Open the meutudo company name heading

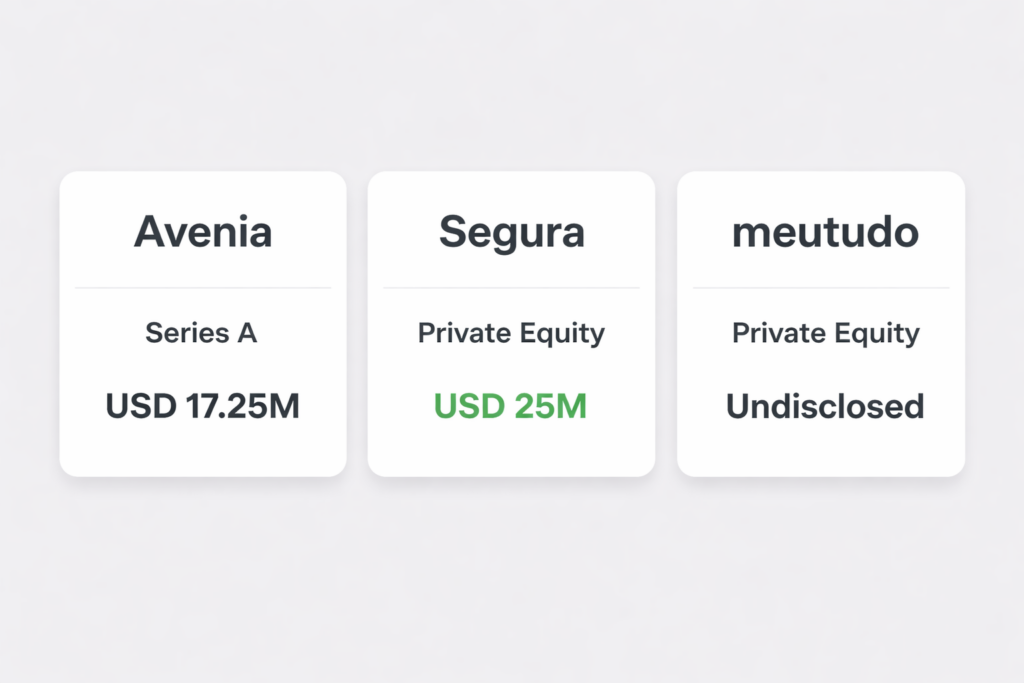pyautogui.click(x=825, y=232)
